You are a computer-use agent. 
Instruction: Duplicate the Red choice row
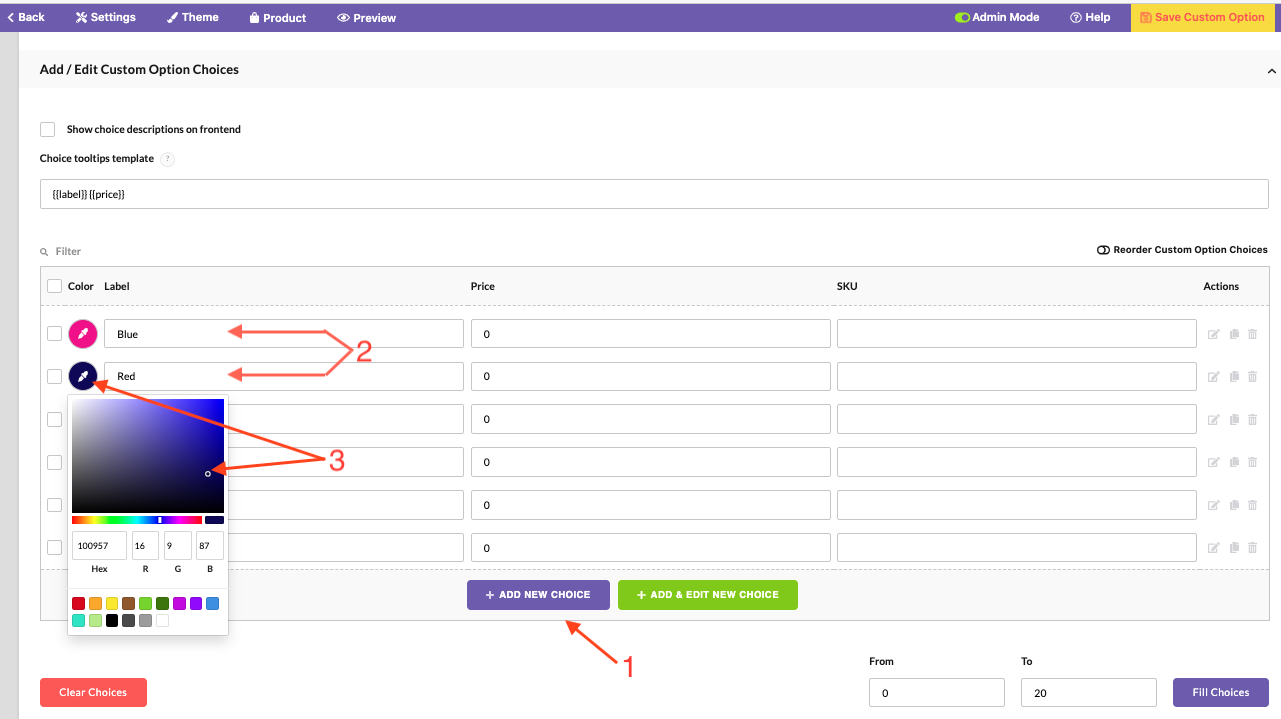click(x=1232, y=376)
